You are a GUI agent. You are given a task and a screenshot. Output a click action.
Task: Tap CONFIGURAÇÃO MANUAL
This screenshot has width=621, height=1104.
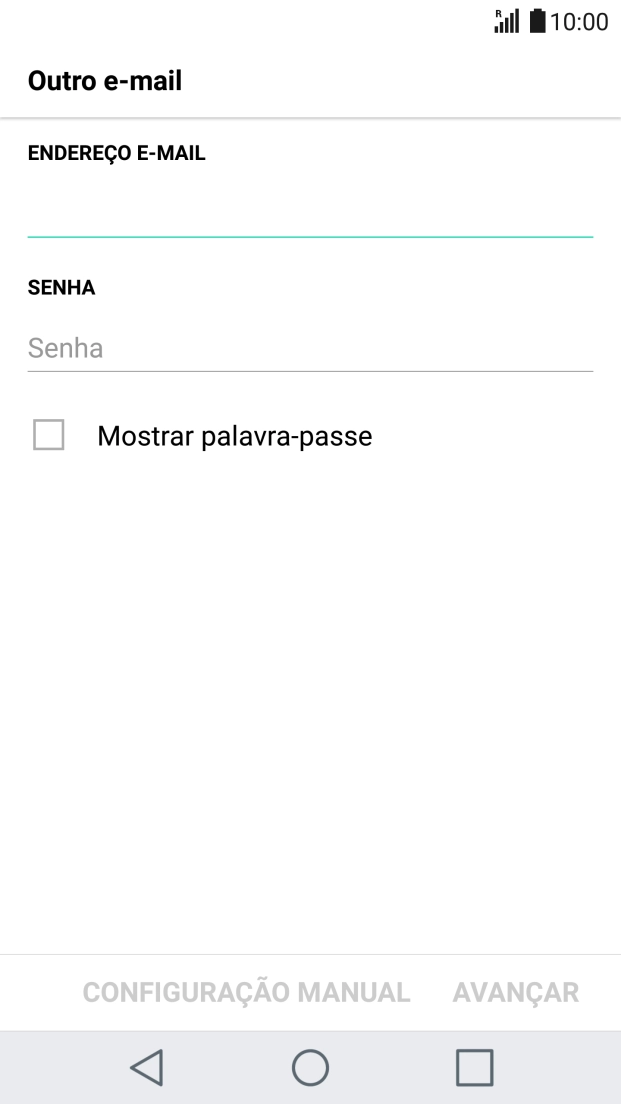tap(246, 992)
